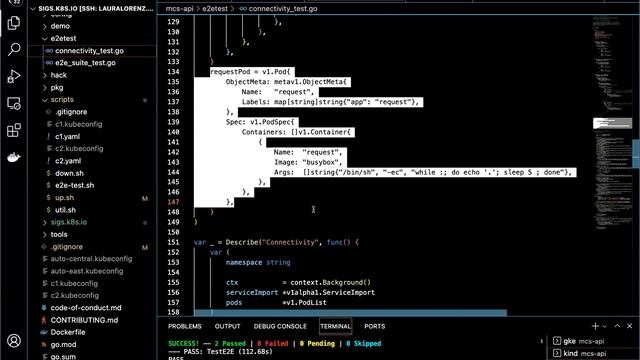Click line number 147 in the gutter
Screen dimensions: 640x360
pos(173,202)
